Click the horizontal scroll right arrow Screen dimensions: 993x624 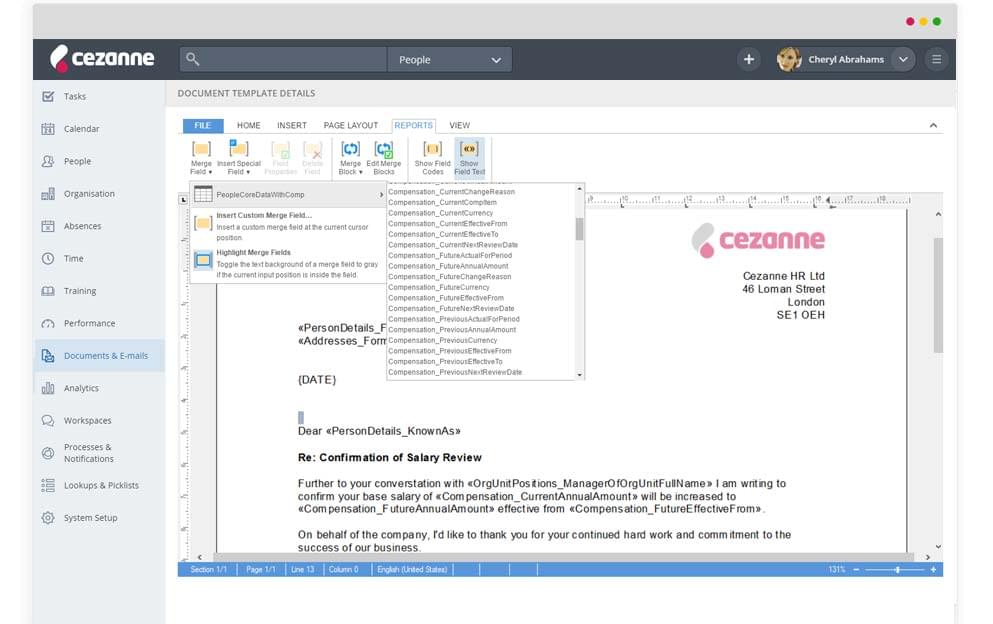tap(927, 557)
